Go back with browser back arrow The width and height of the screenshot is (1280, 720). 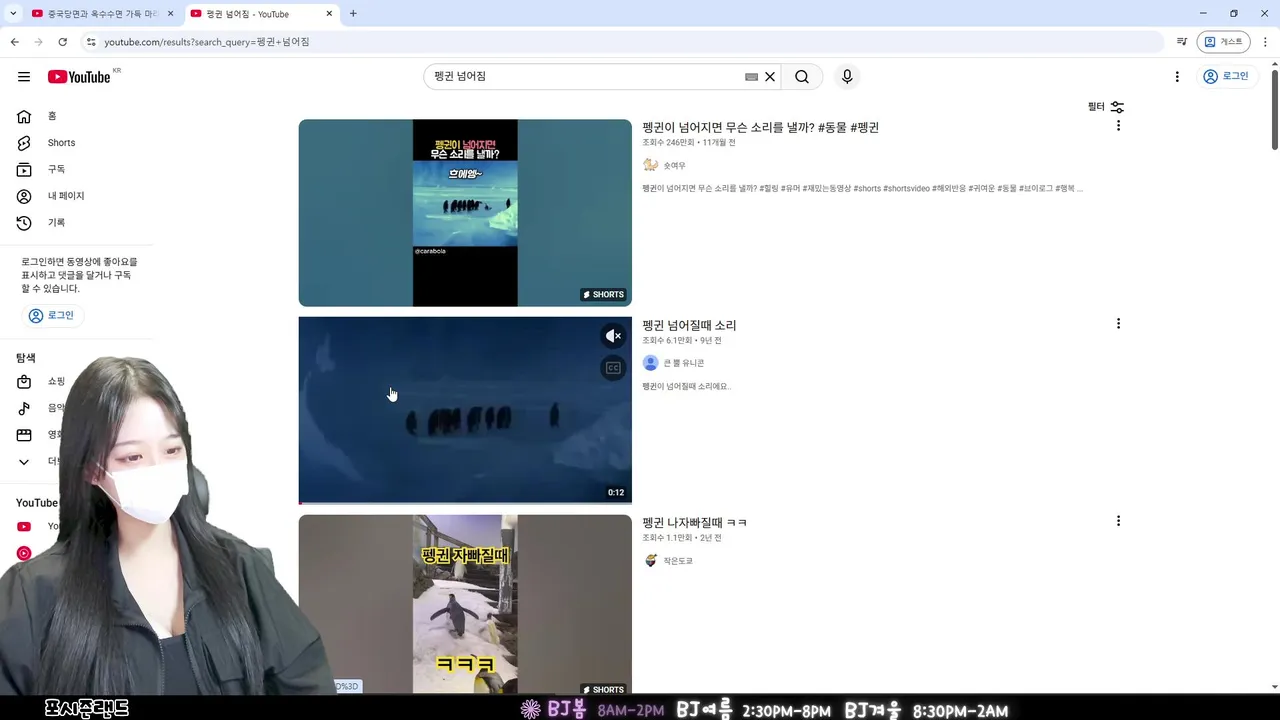[x=14, y=42]
